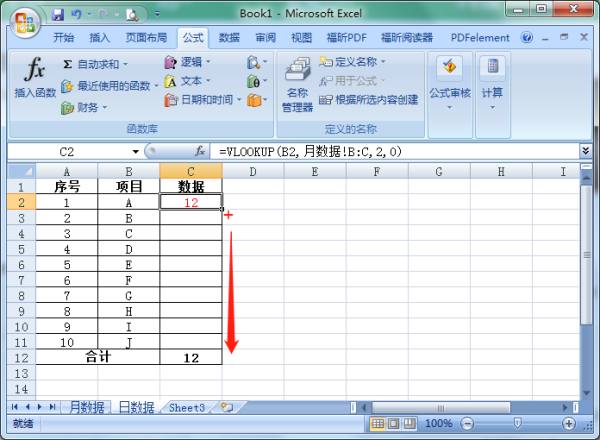Click the Select All corner box

click(22, 171)
